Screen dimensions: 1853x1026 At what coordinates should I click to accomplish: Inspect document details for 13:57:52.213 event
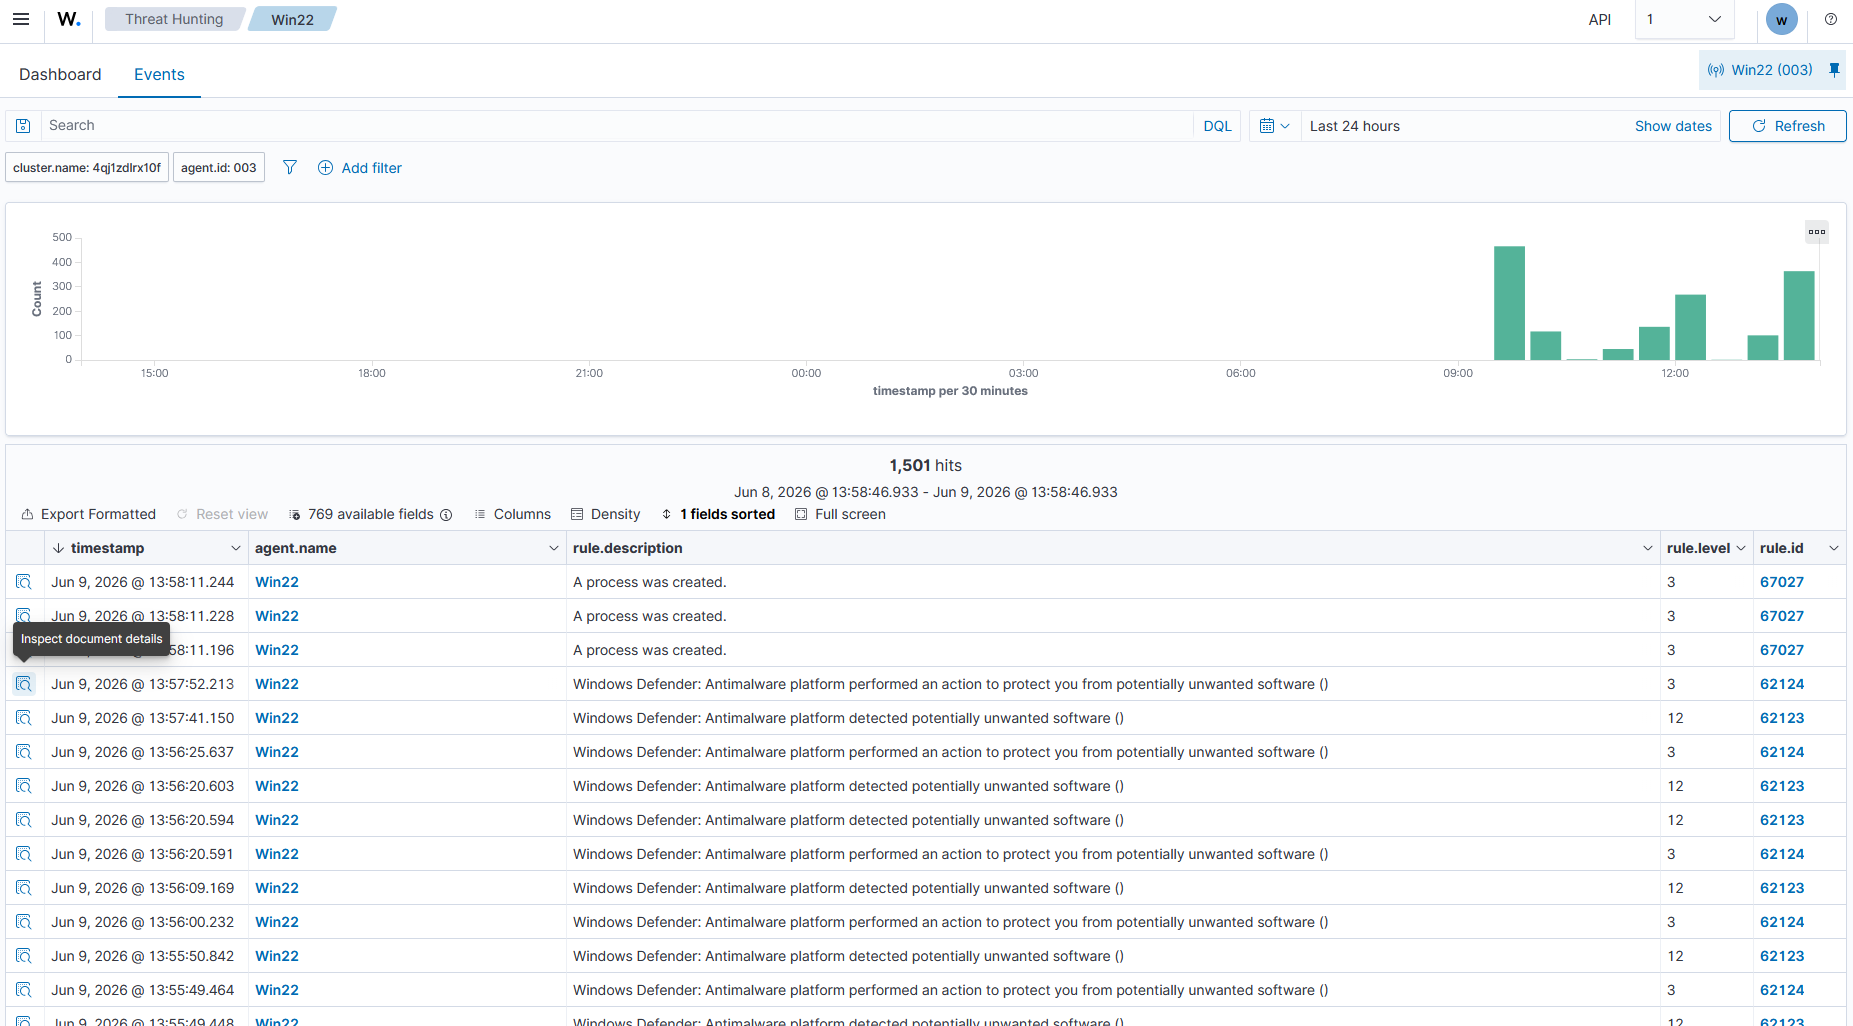pyautogui.click(x=24, y=684)
